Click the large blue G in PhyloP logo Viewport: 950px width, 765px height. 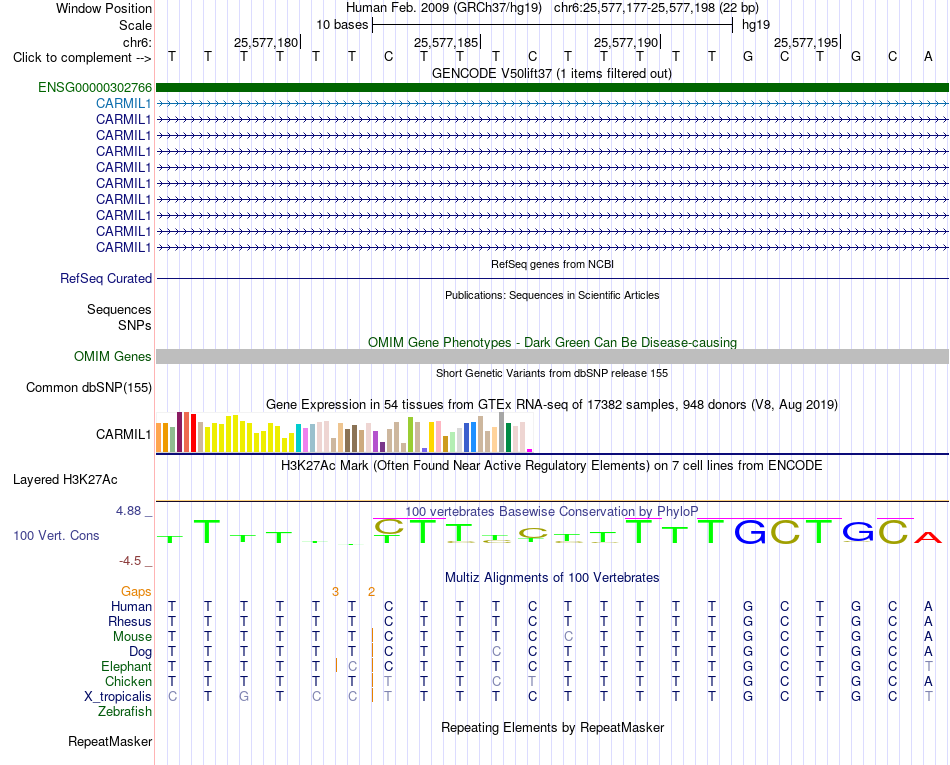click(749, 532)
